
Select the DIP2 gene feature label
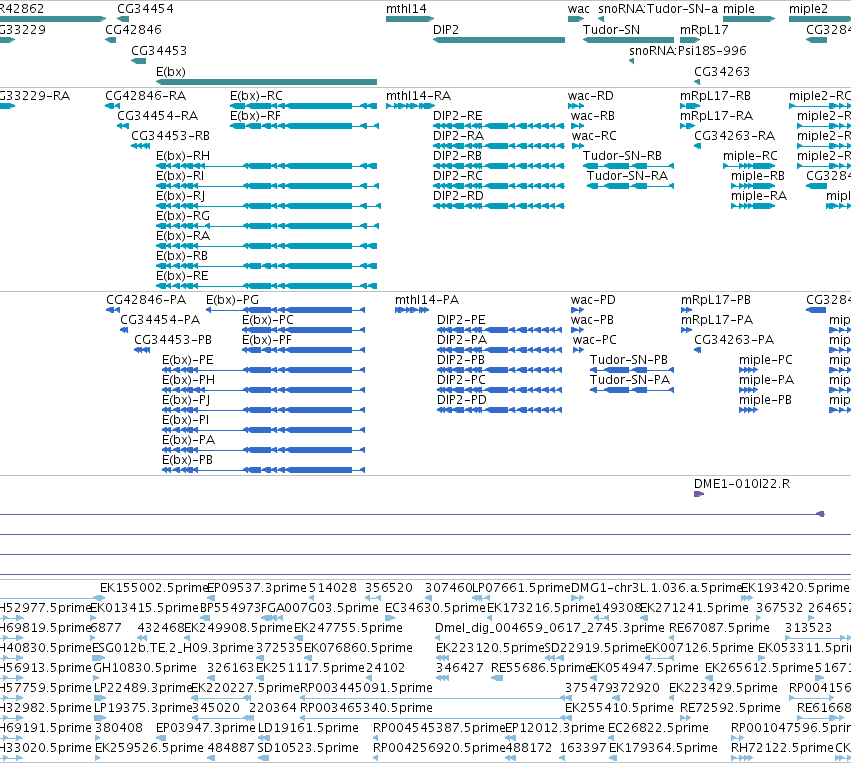[x=446, y=30]
